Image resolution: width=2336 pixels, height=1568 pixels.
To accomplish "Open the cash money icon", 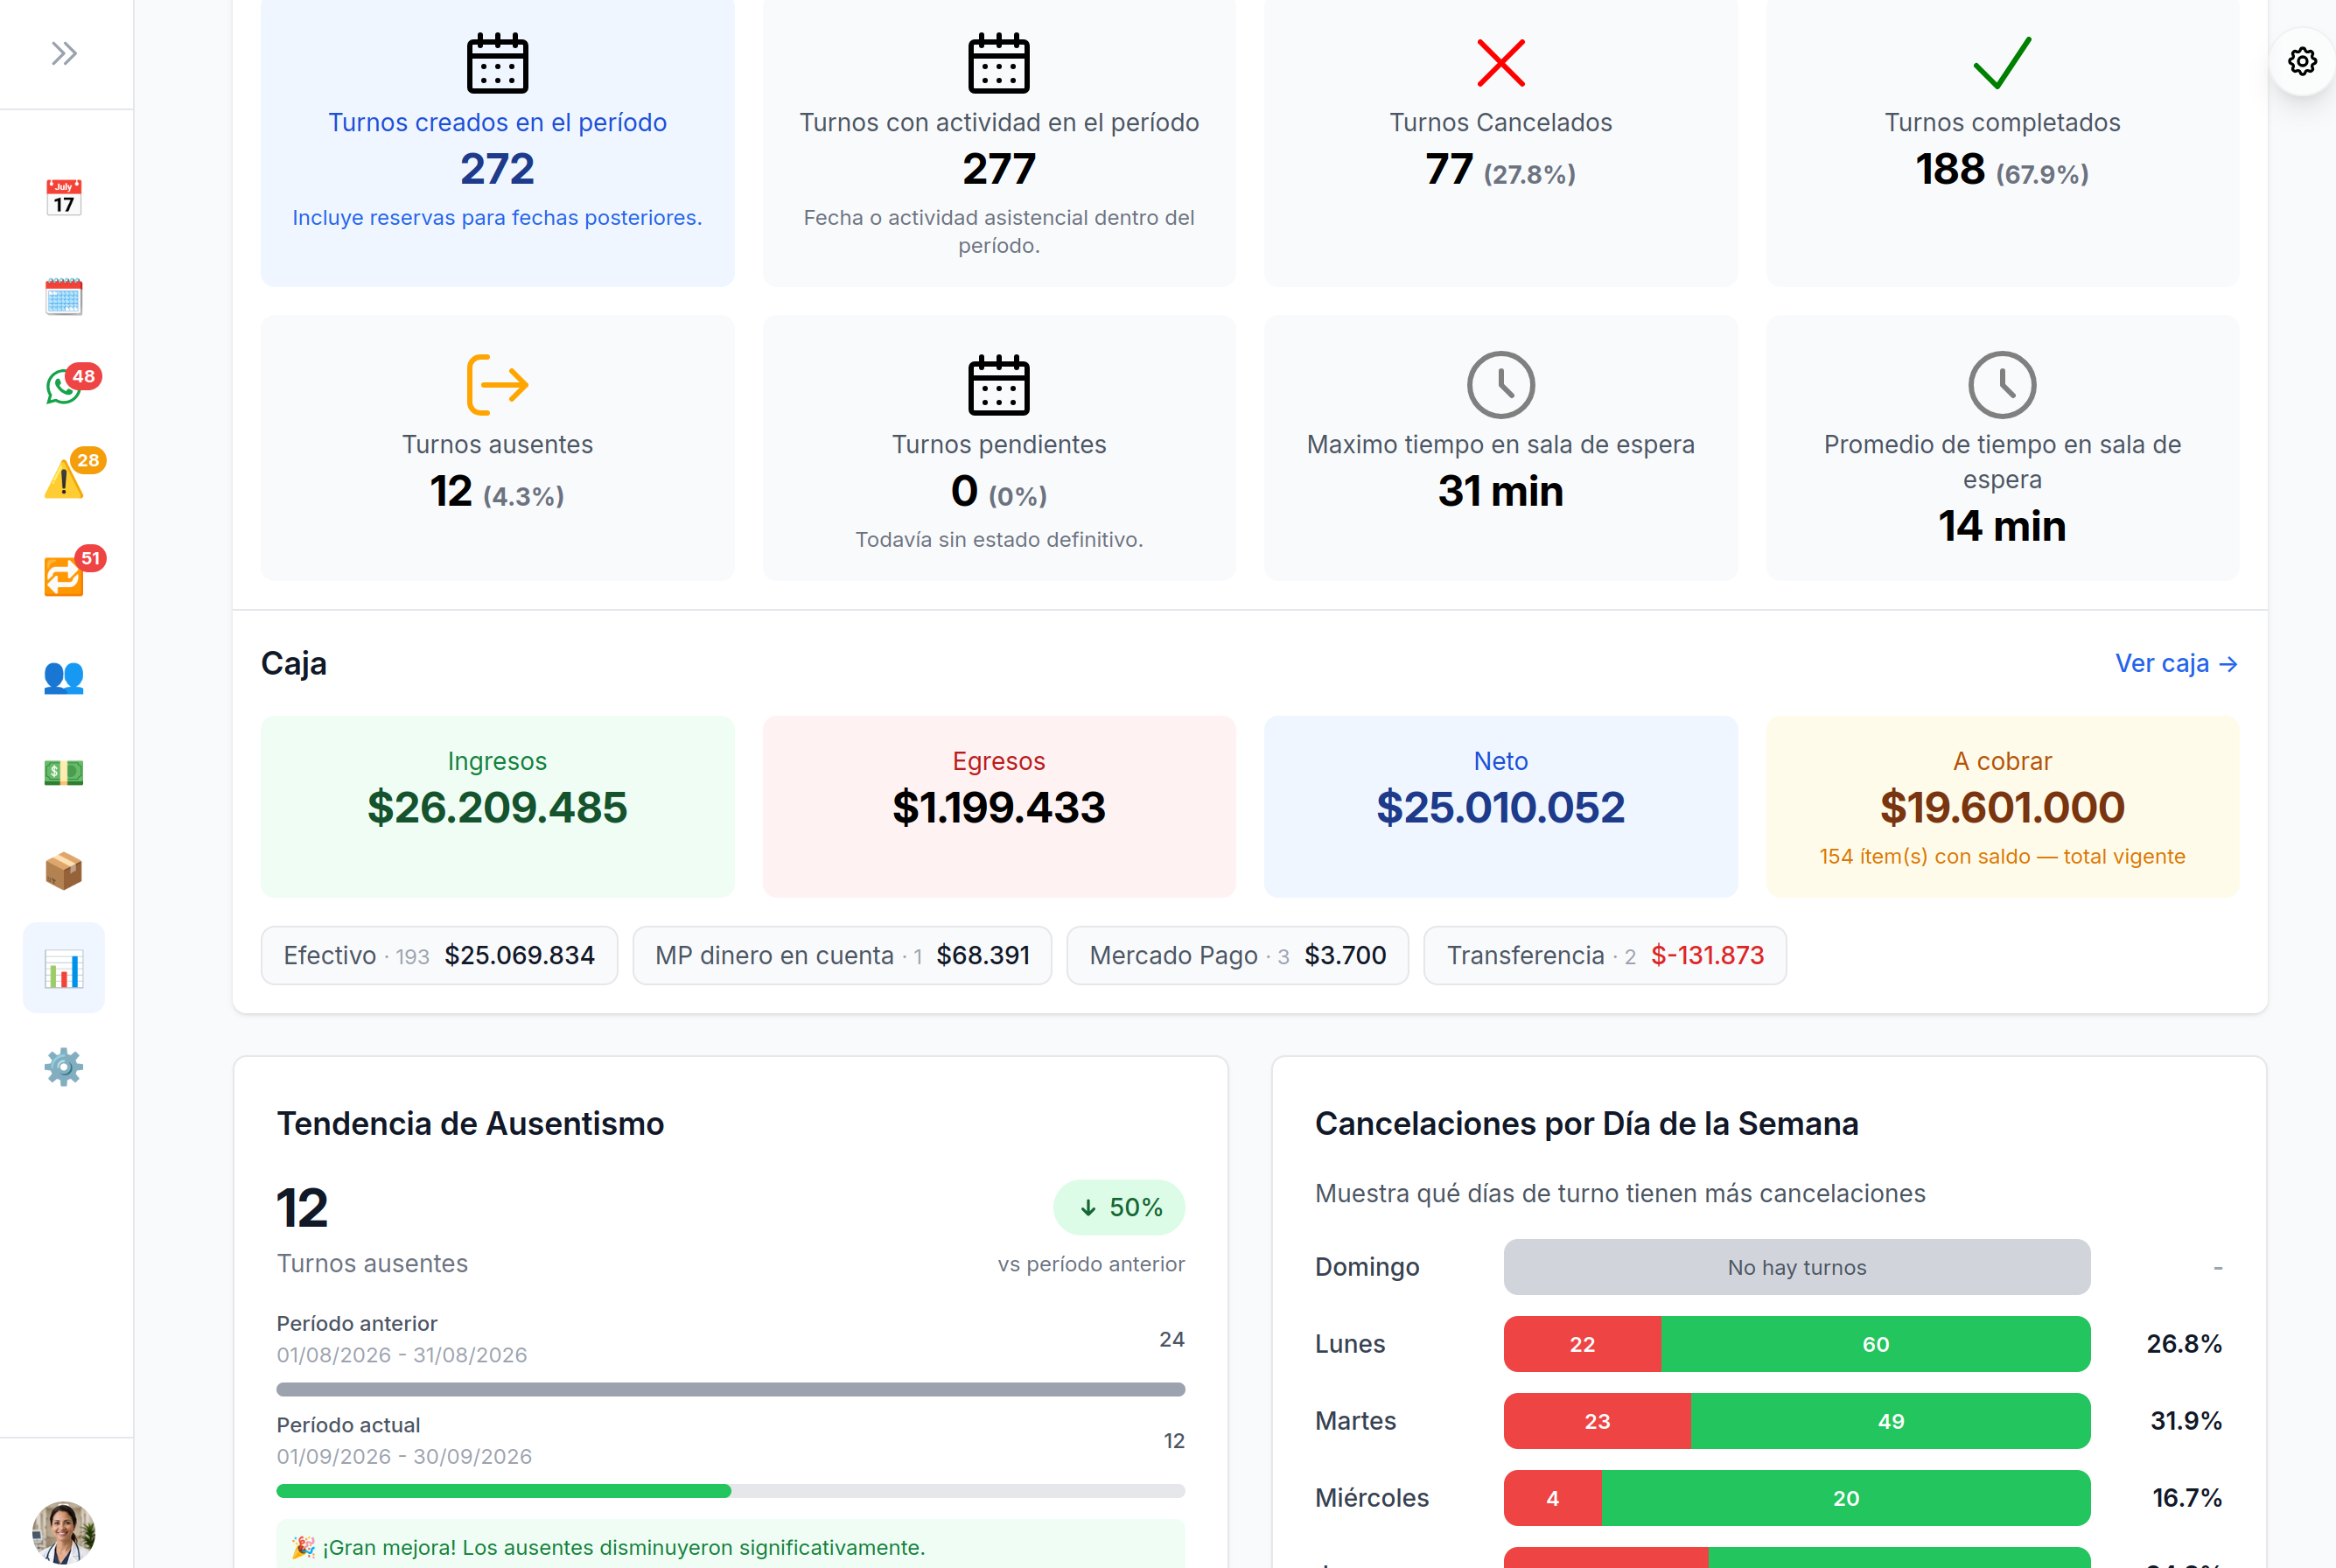I will pos(64,772).
